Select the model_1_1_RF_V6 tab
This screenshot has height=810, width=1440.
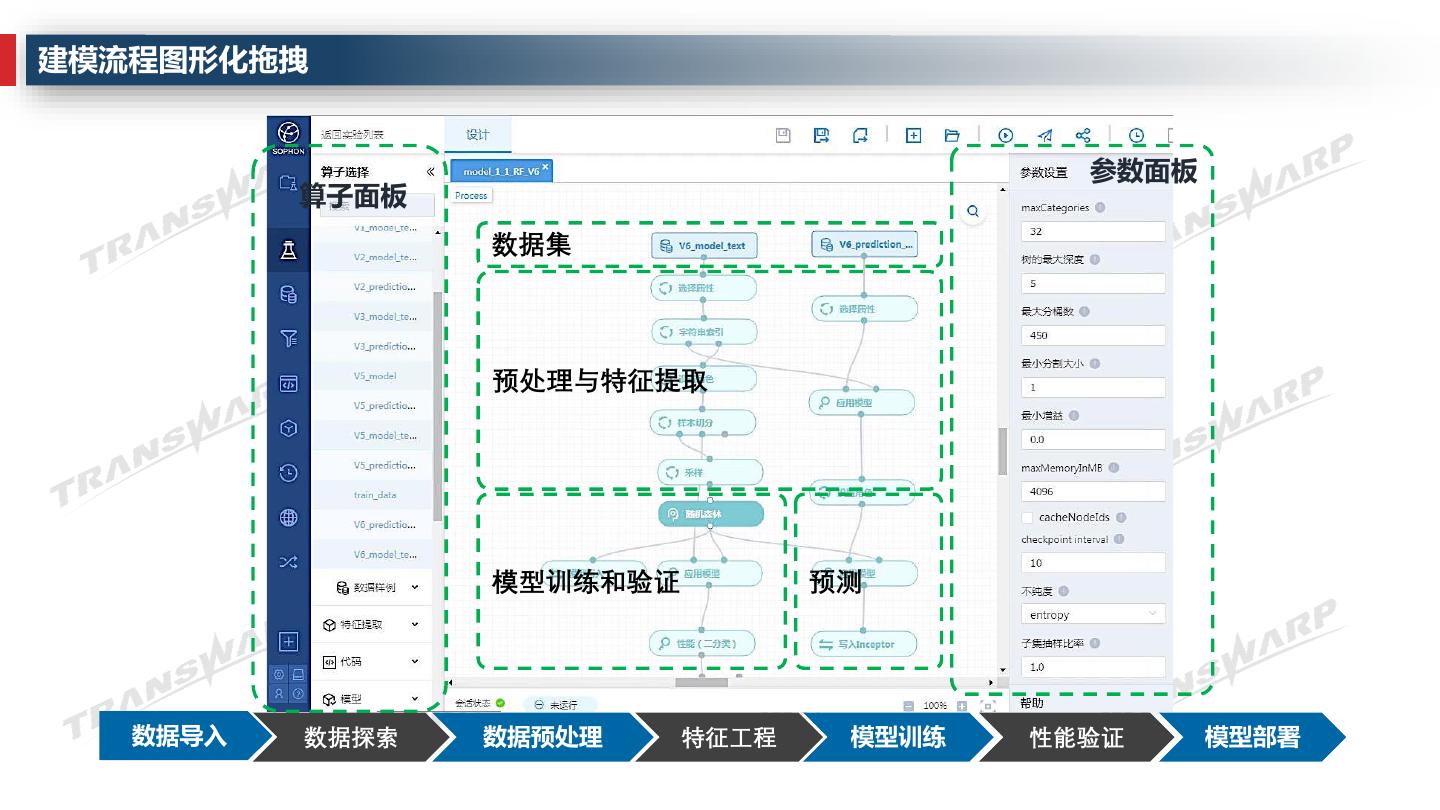[501, 172]
